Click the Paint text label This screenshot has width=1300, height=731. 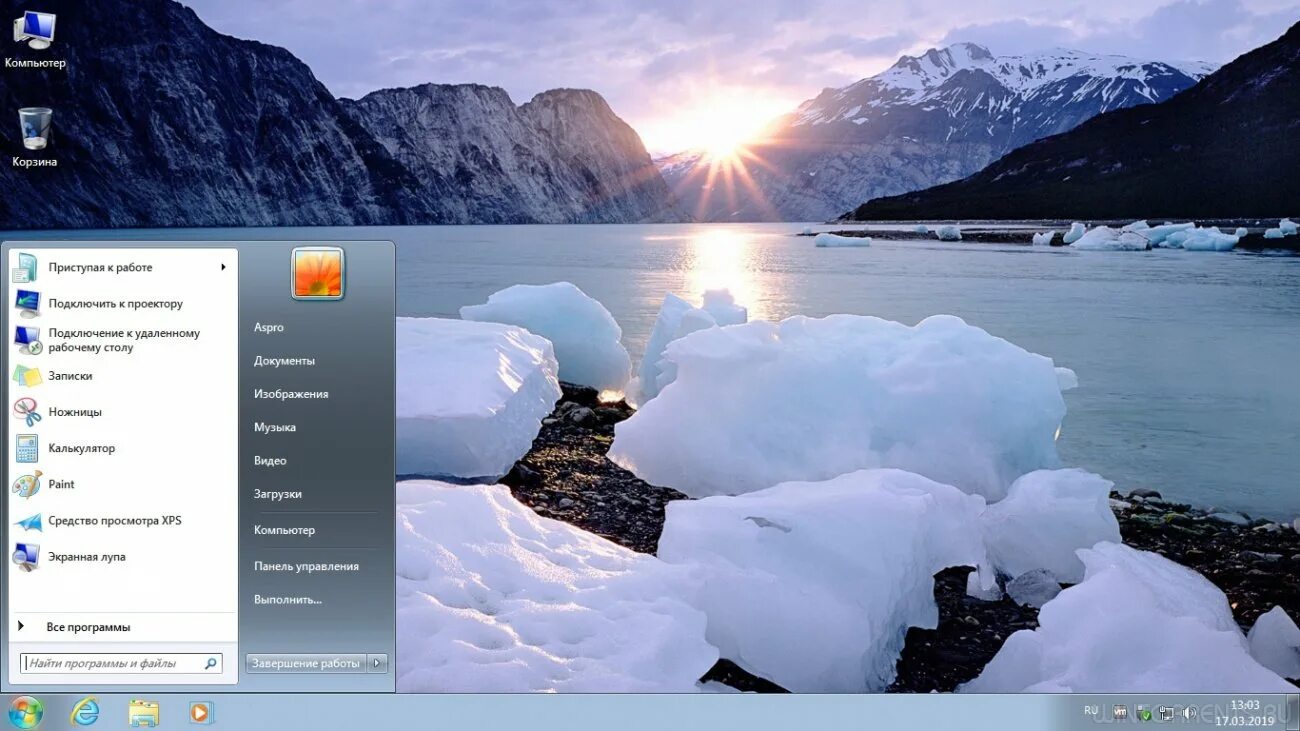coord(62,484)
